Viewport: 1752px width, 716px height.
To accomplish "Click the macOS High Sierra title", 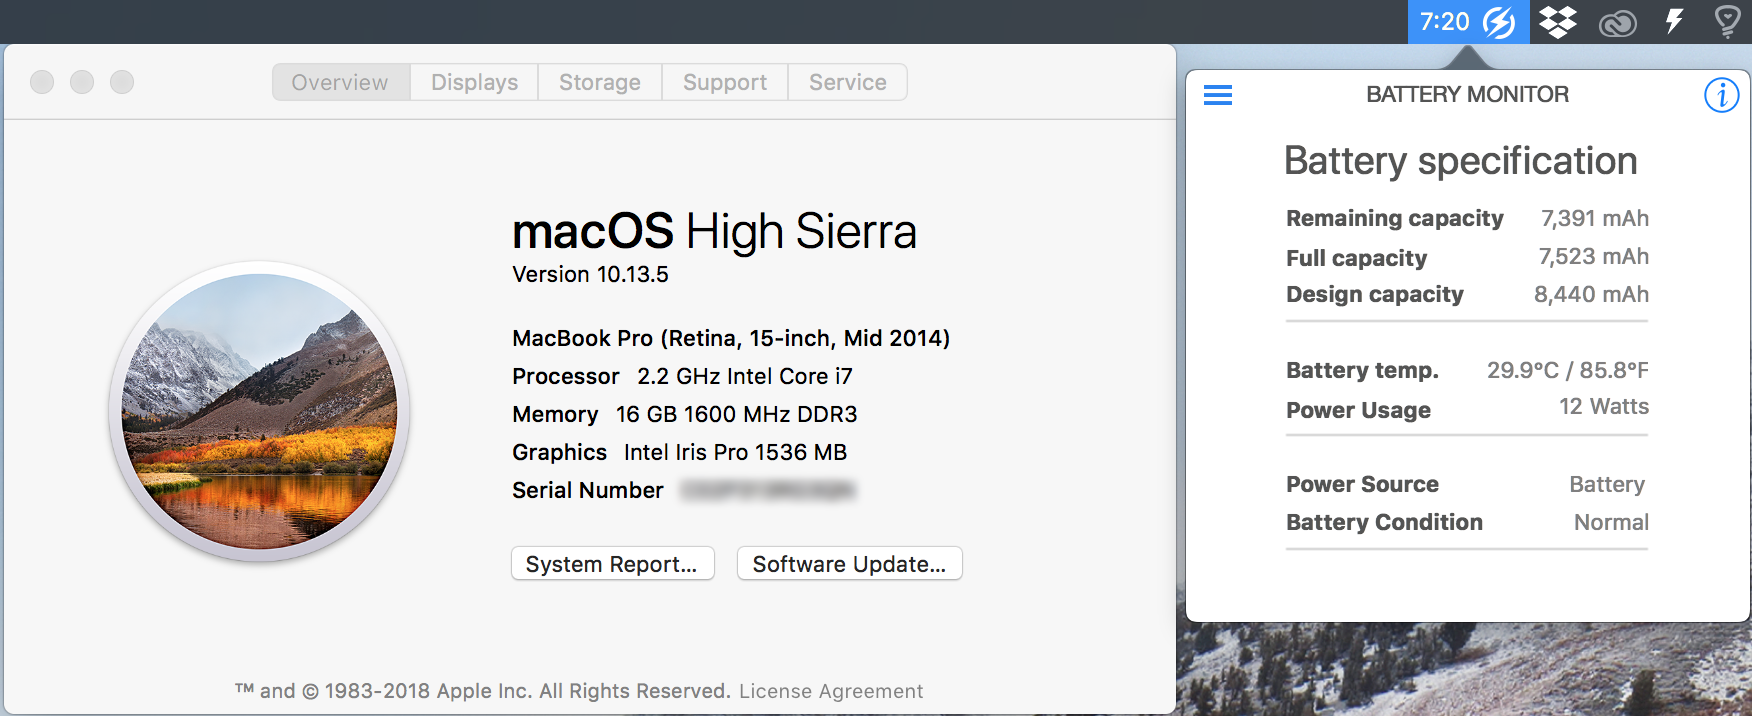I will pos(714,232).
